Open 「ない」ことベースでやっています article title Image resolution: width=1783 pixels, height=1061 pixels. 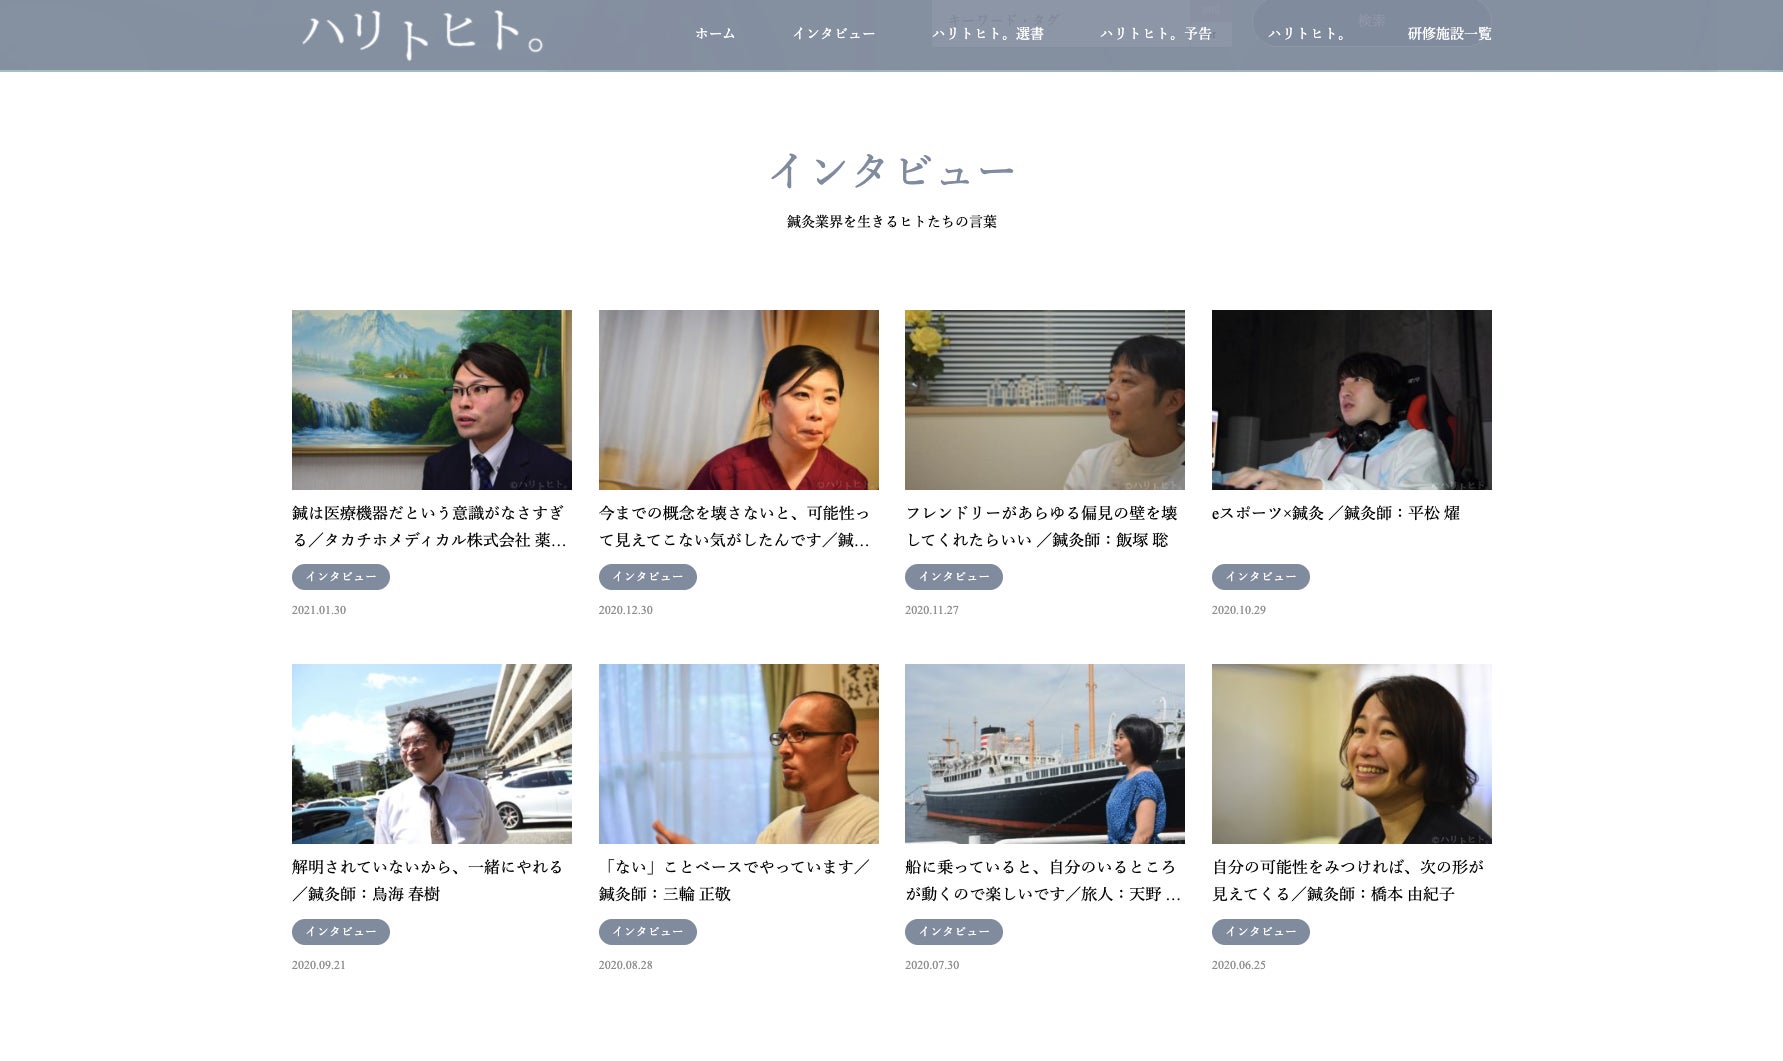point(734,880)
